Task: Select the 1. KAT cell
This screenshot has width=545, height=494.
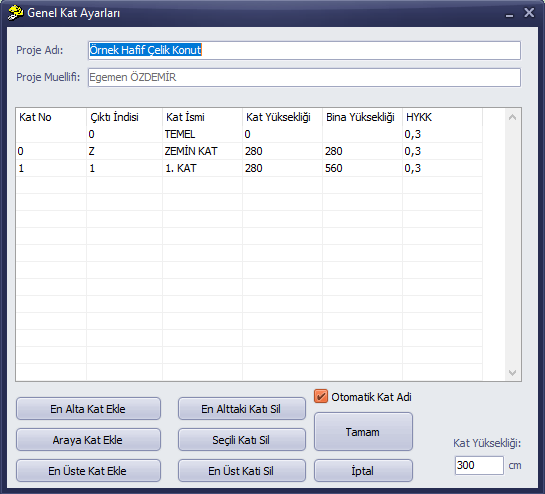Action: (203, 168)
